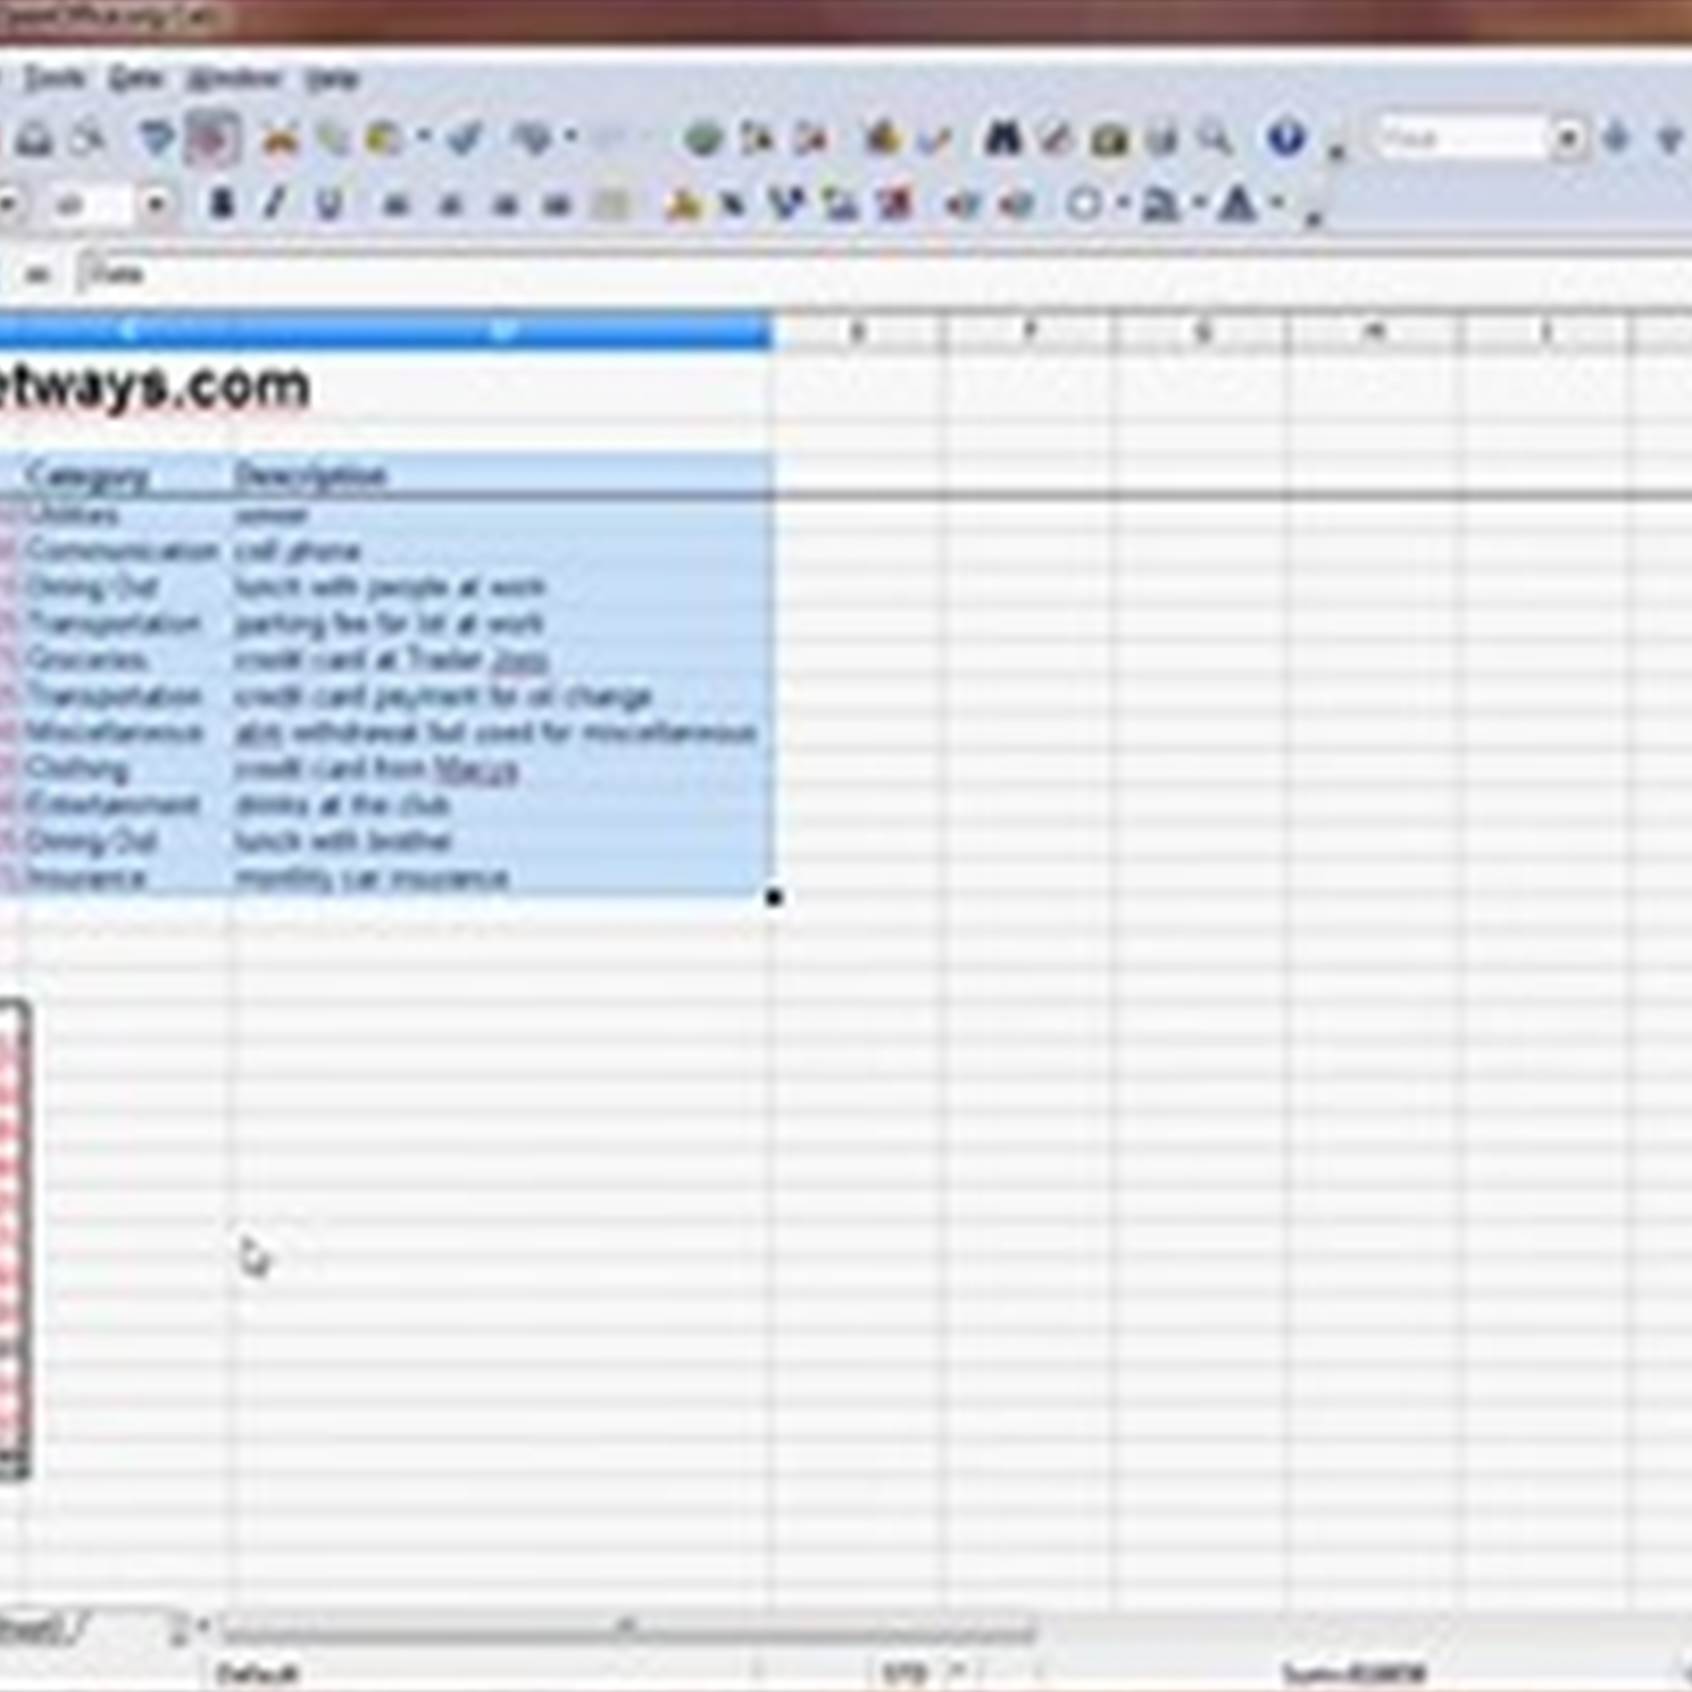The height and width of the screenshot is (1692, 1692).
Task: Merge the selected cells
Action: tap(612, 205)
